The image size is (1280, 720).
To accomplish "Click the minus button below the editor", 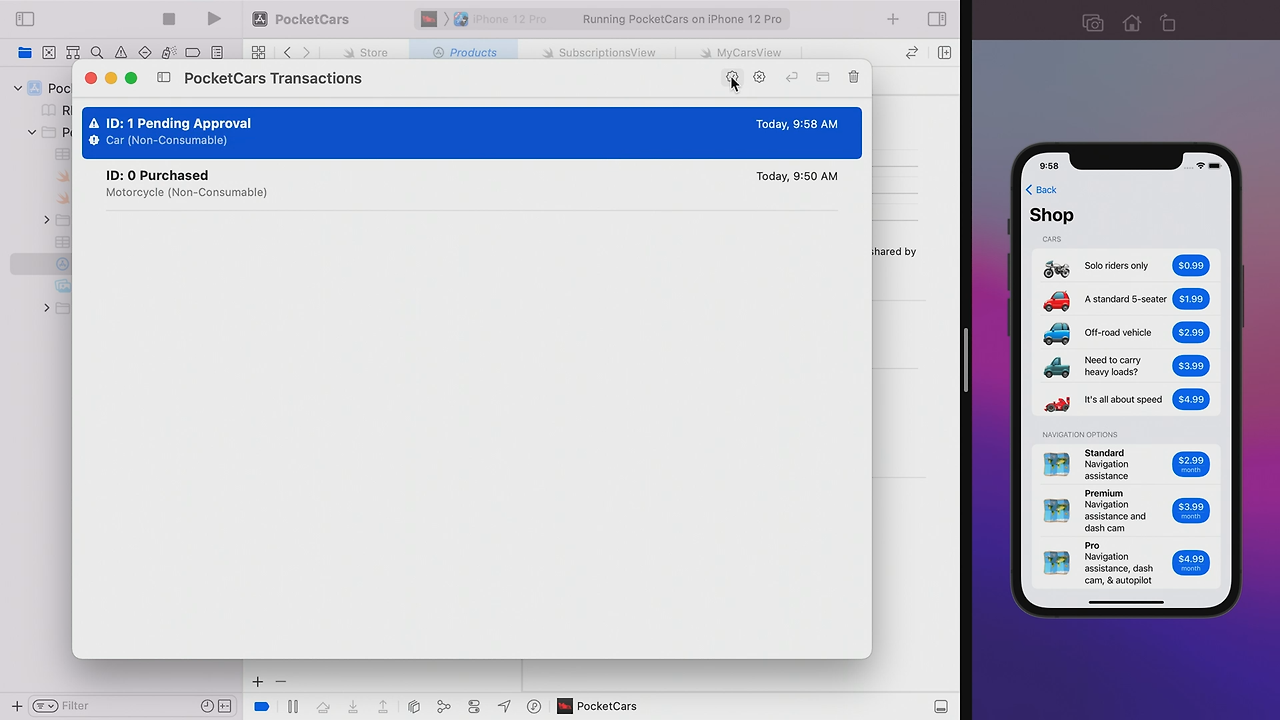I will point(281,681).
